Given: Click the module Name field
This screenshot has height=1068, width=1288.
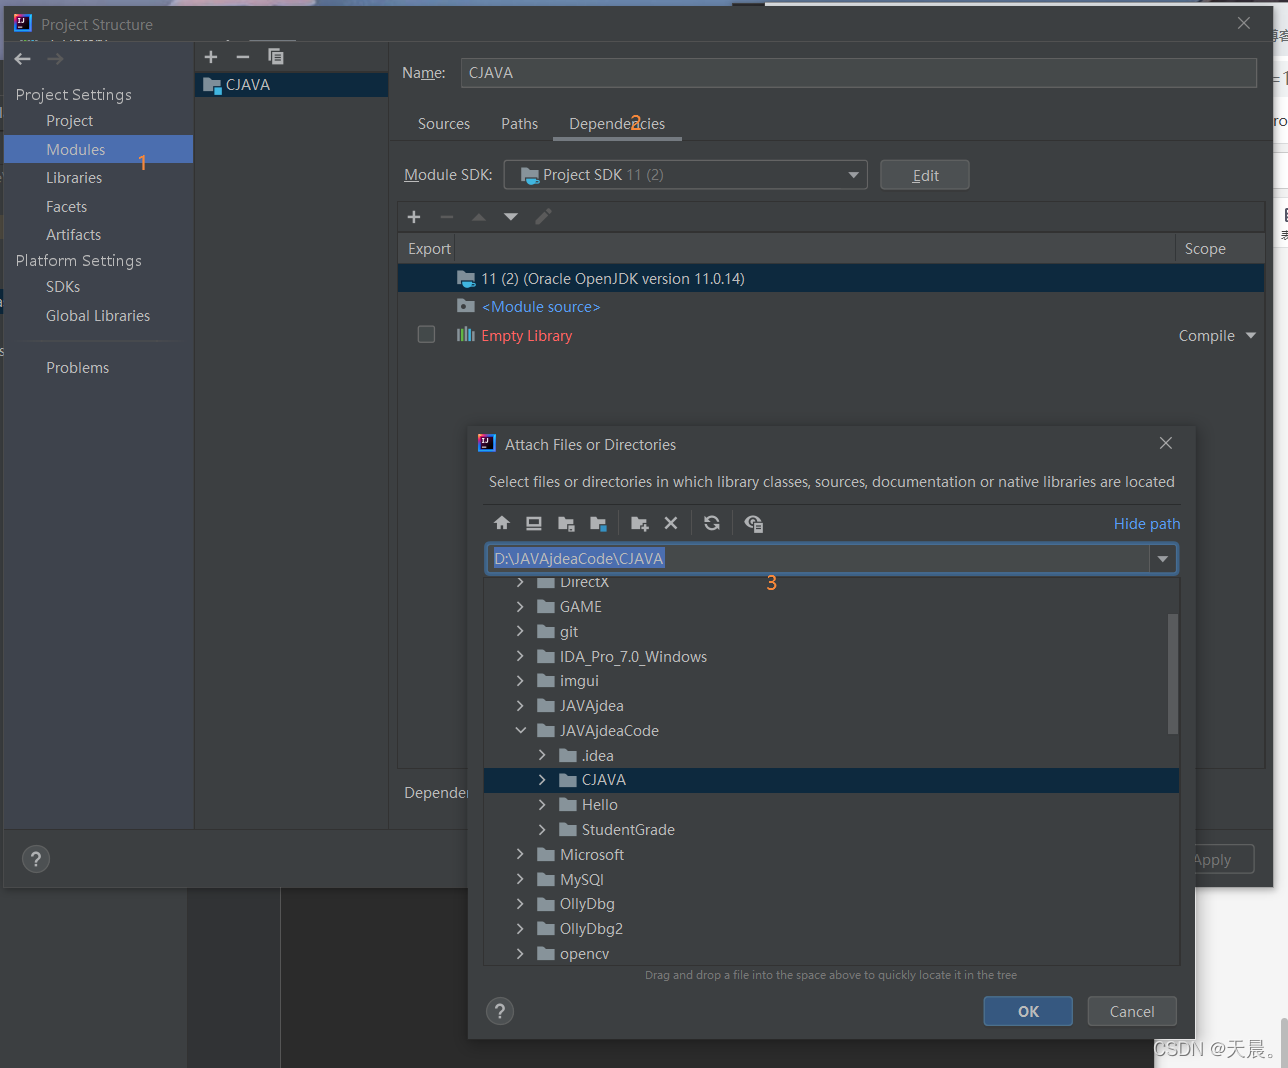Looking at the screenshot, I should click(859, 73).
